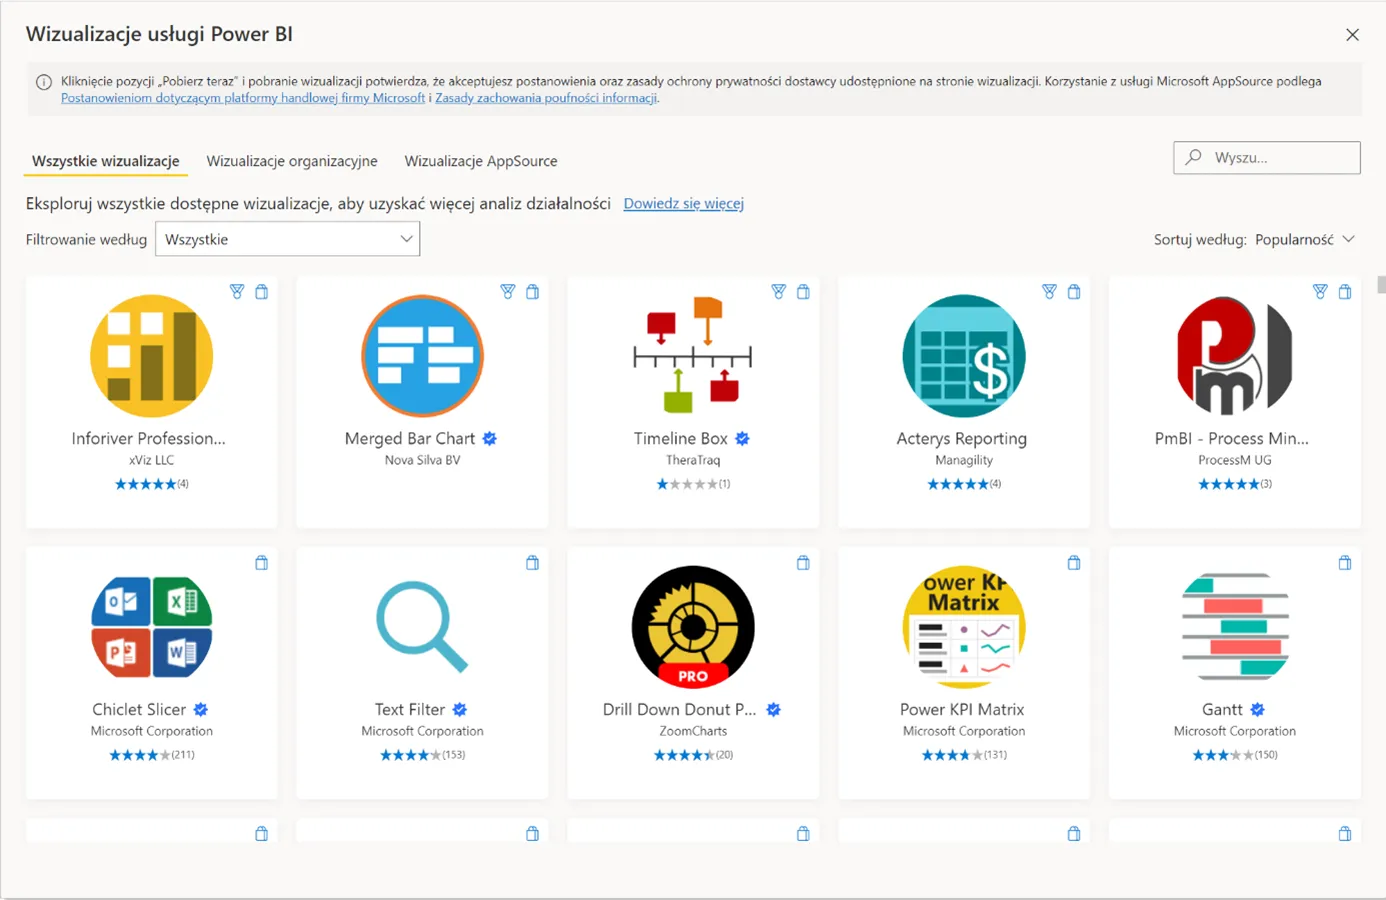Click the shopping bag icon on Merged Bar Chart card
Image resolution: width=1386 pixels, height=900 pixels.
[533, 292]
